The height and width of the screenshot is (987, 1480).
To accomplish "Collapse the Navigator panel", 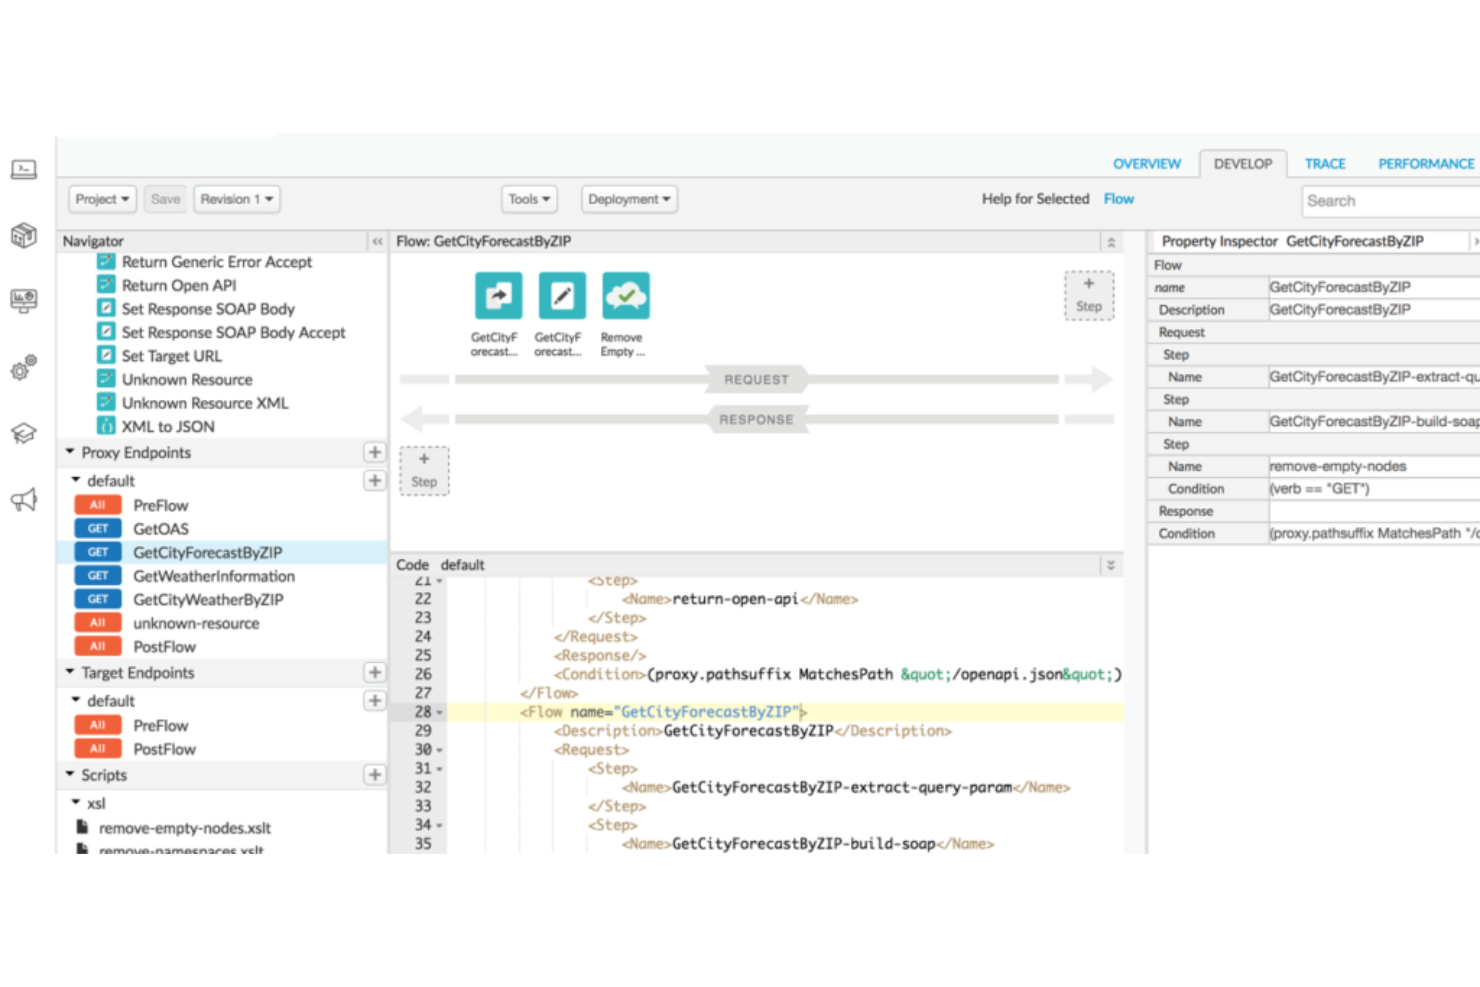I will click(x=377, y=241).
